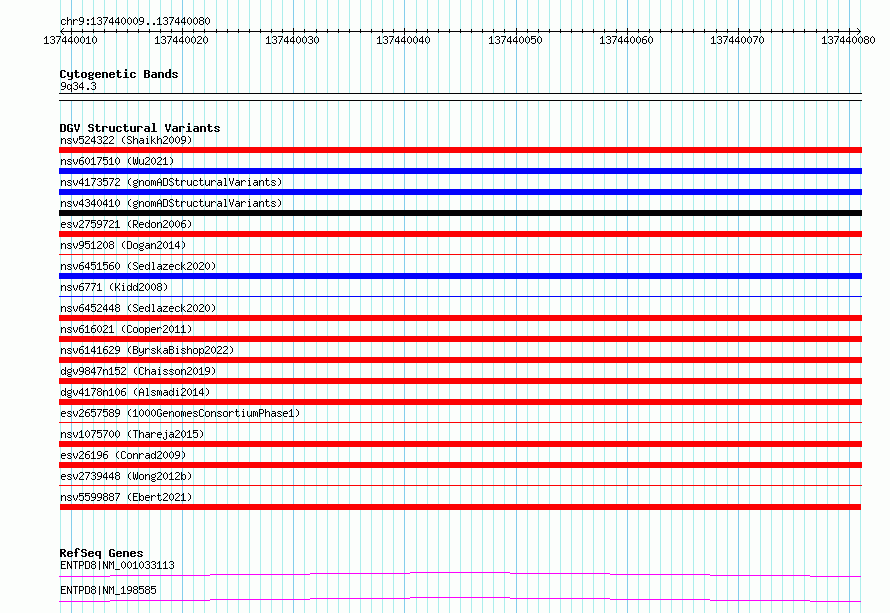Open variant esv2759721 (Redon2006) label
The height and width of the screenshot is (613, 890).
[x=126, y=224]
